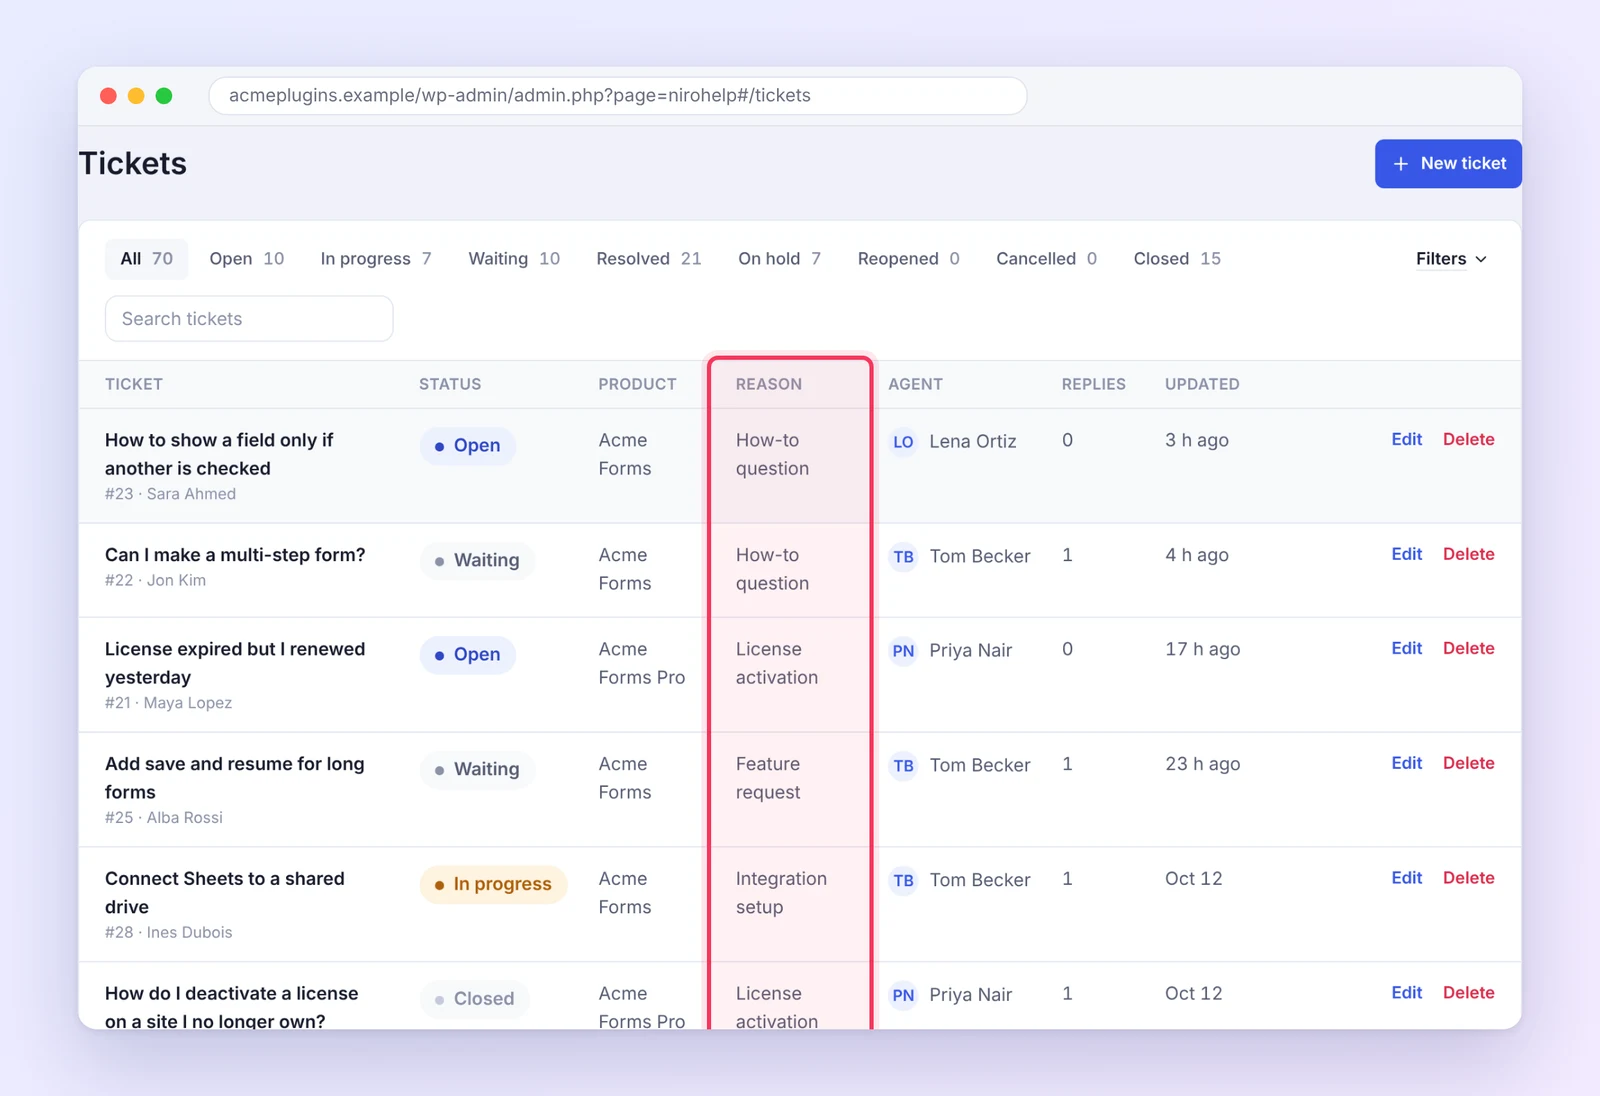The width and height of the screenshot is (1600, 1096).
Task: Show the Waiting tickets tab
Action: tap(514, 259)
